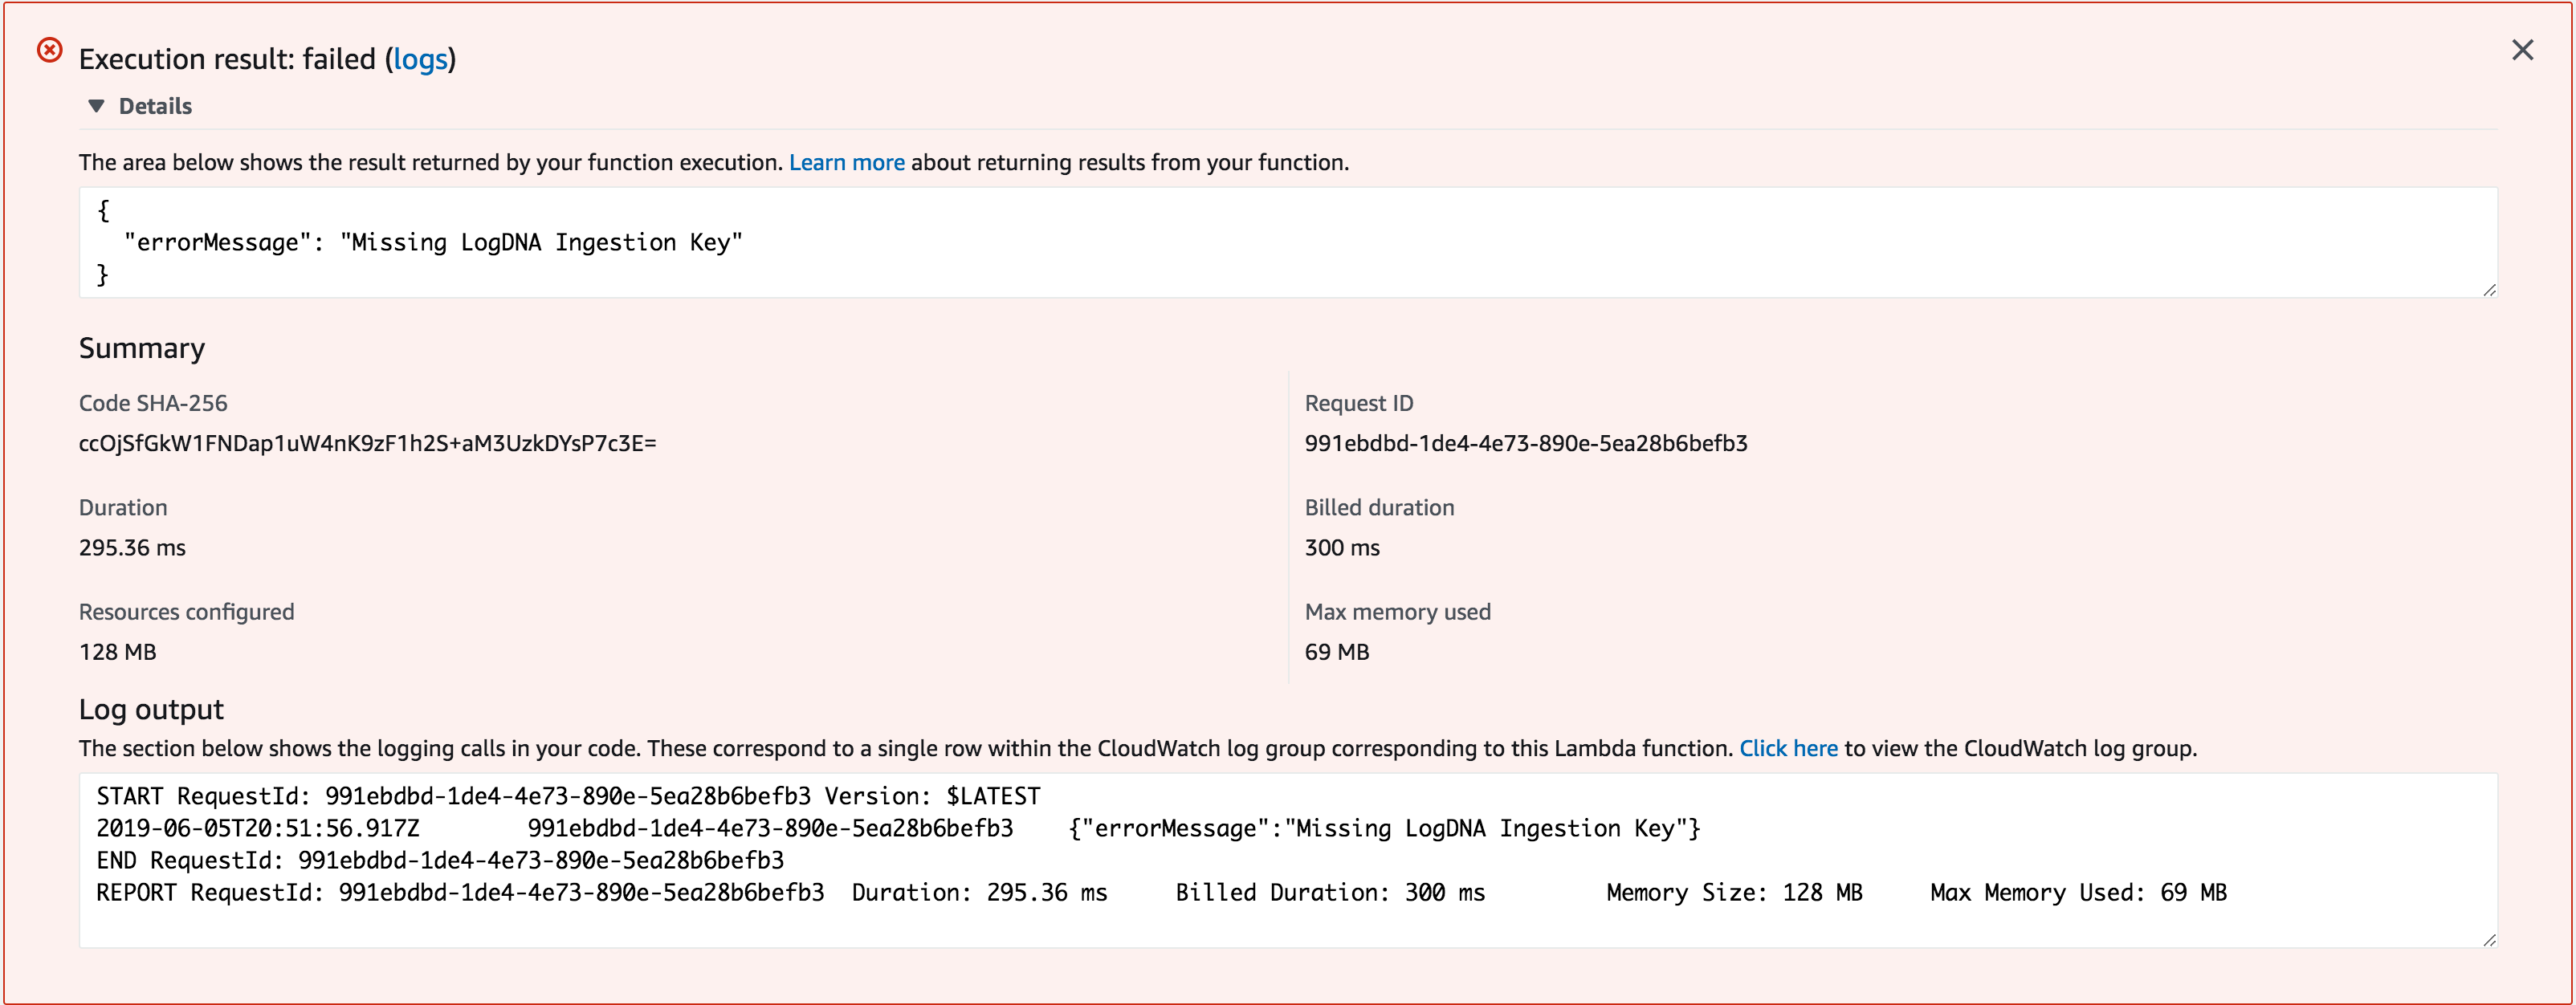Viewport: 2576px width, 1005px height.
Task: Collapse the Details section triangle
Action: pos(96,106)
